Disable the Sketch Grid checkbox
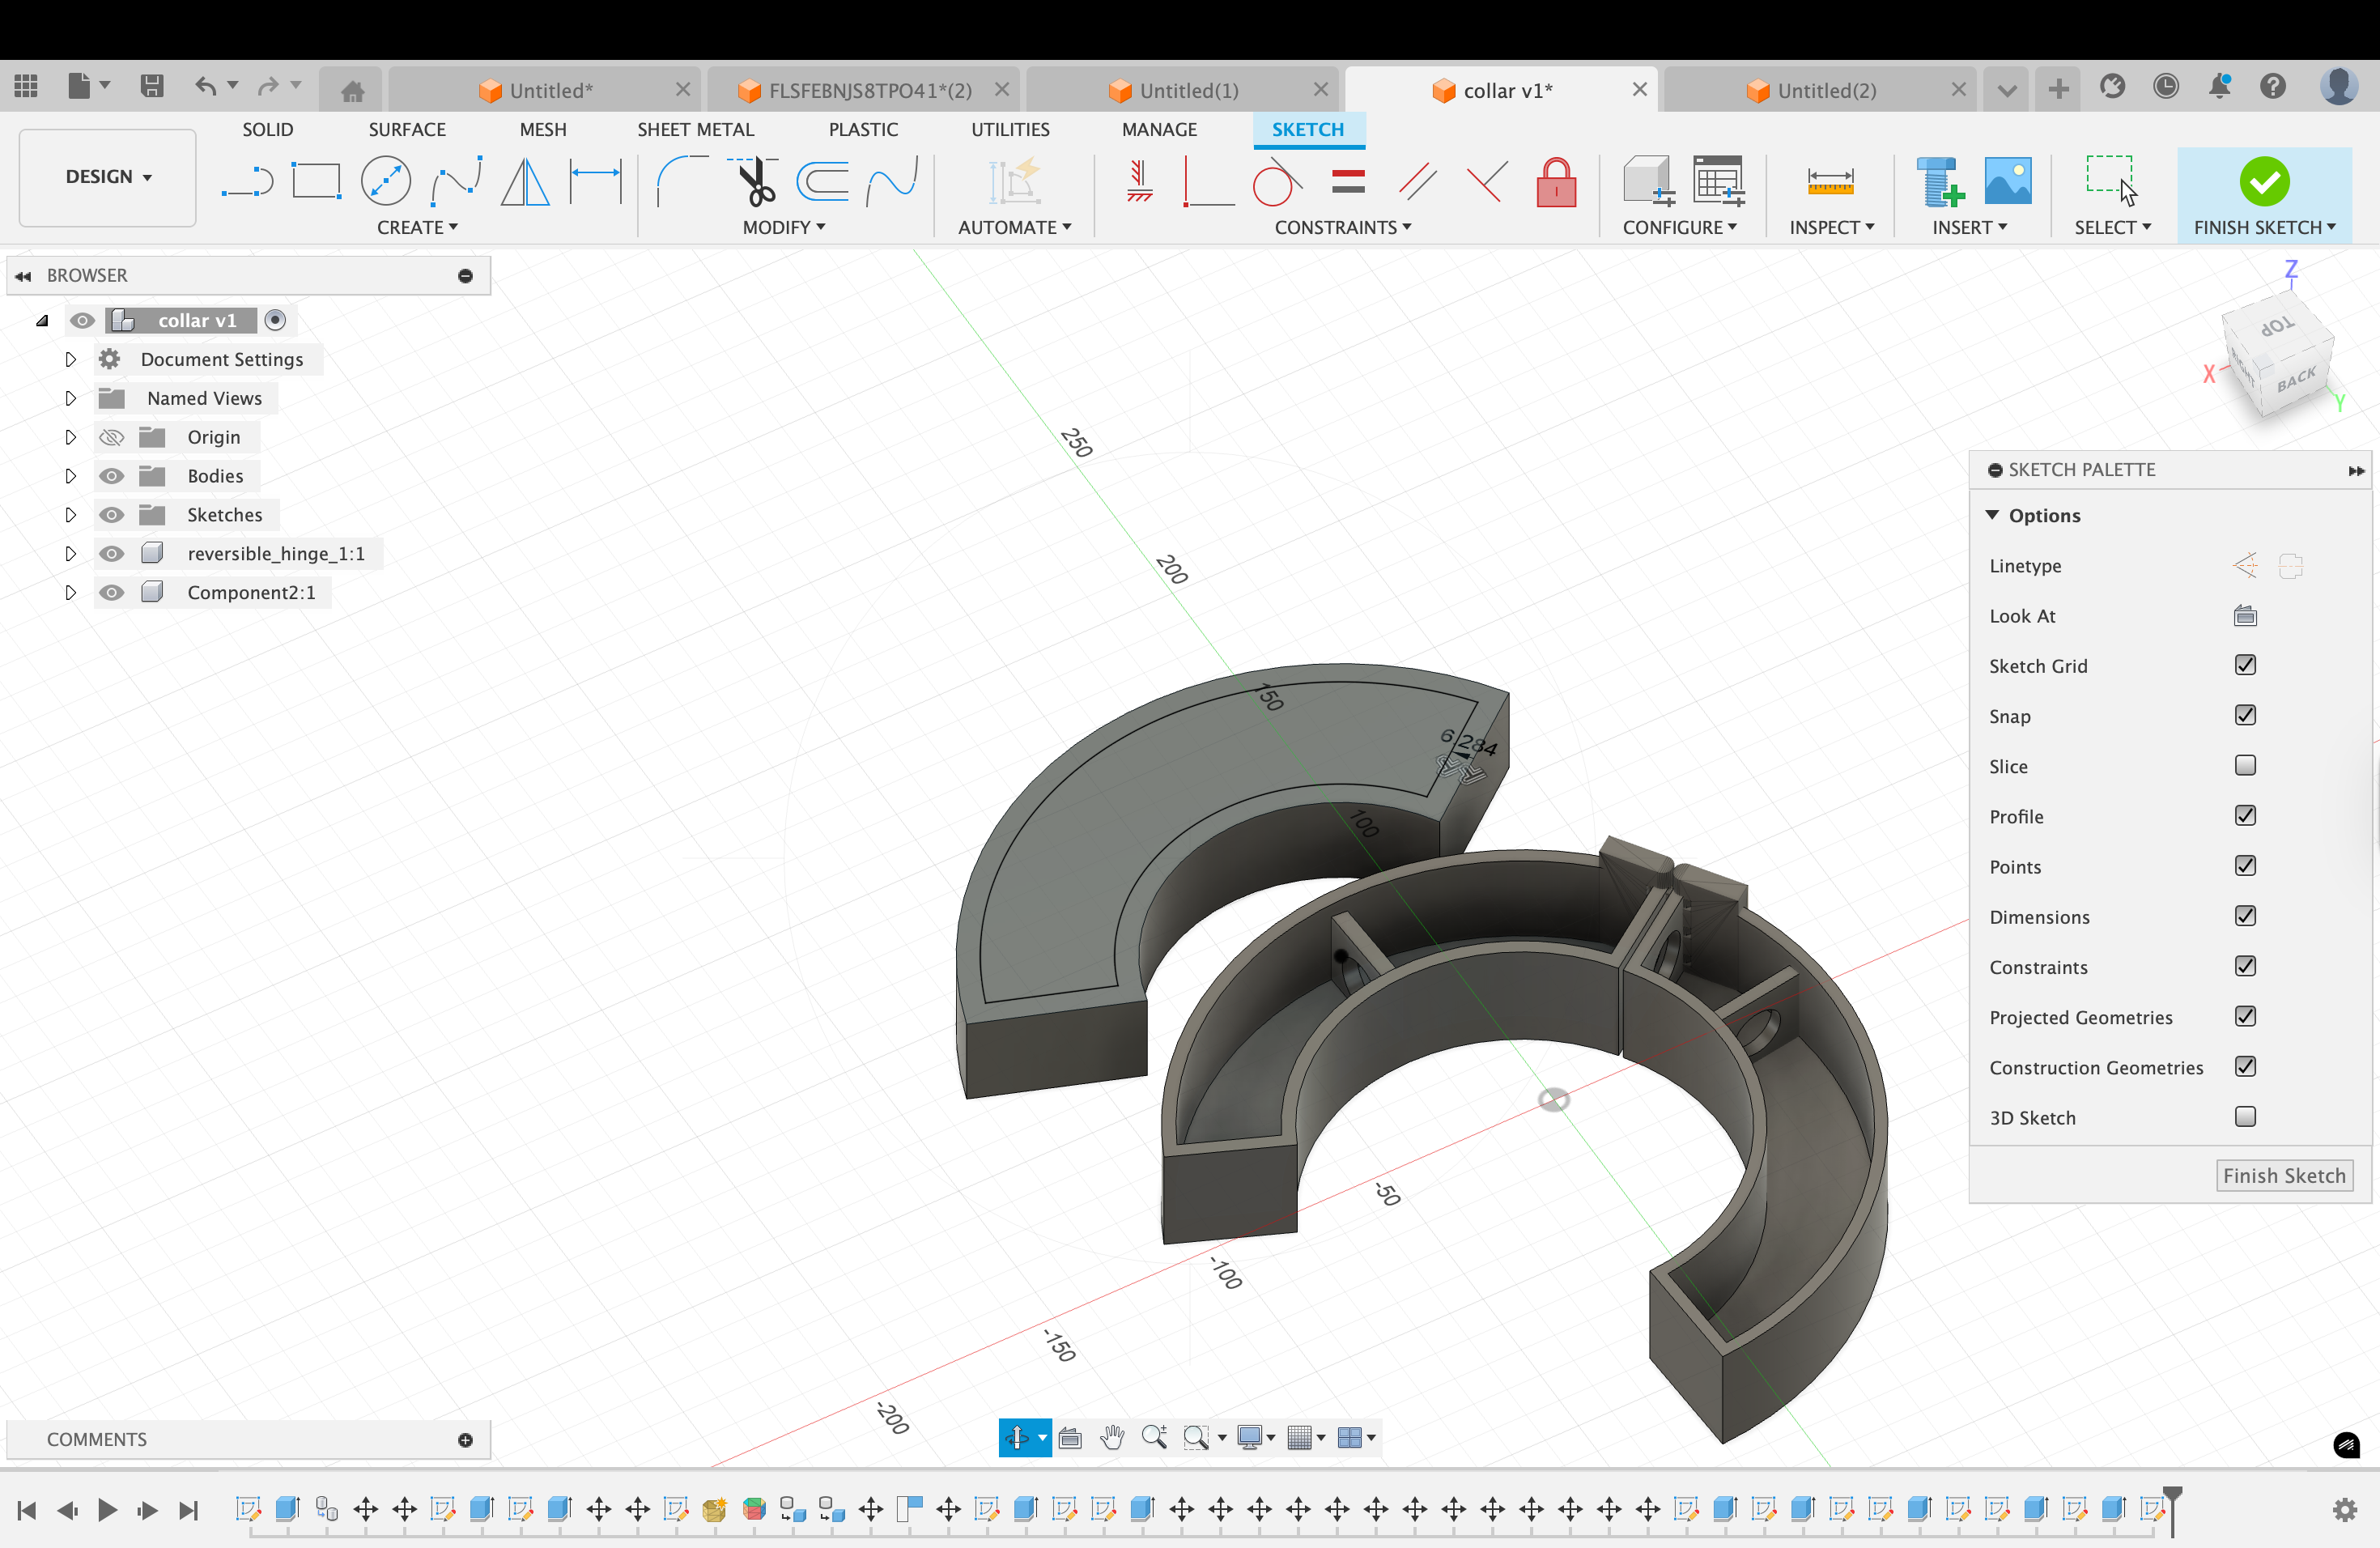Image resolution: width=2380 pixels, height=1548 pixels. pyautogui.click(x=2245, y=665)
